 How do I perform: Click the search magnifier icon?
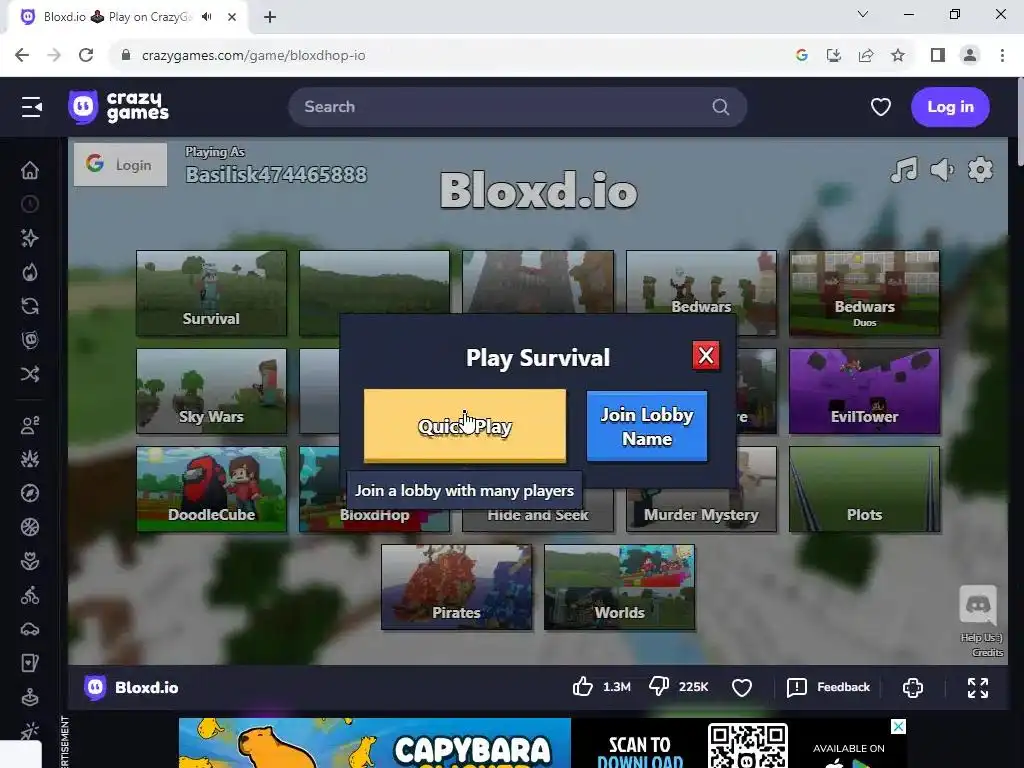coord(720,107)
